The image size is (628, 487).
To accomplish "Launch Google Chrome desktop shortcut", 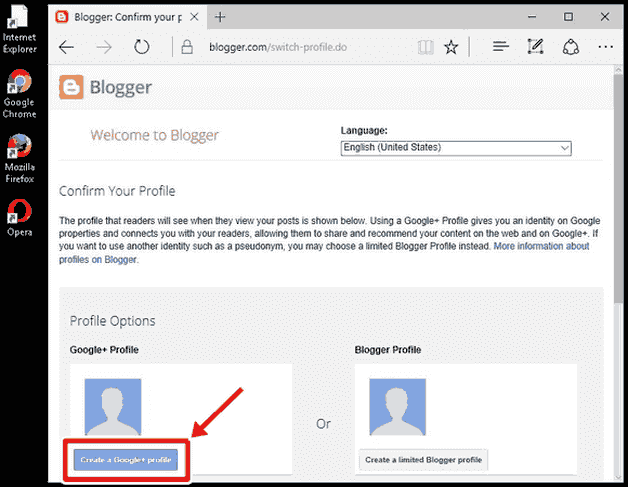I will click(x=19, y=94).
